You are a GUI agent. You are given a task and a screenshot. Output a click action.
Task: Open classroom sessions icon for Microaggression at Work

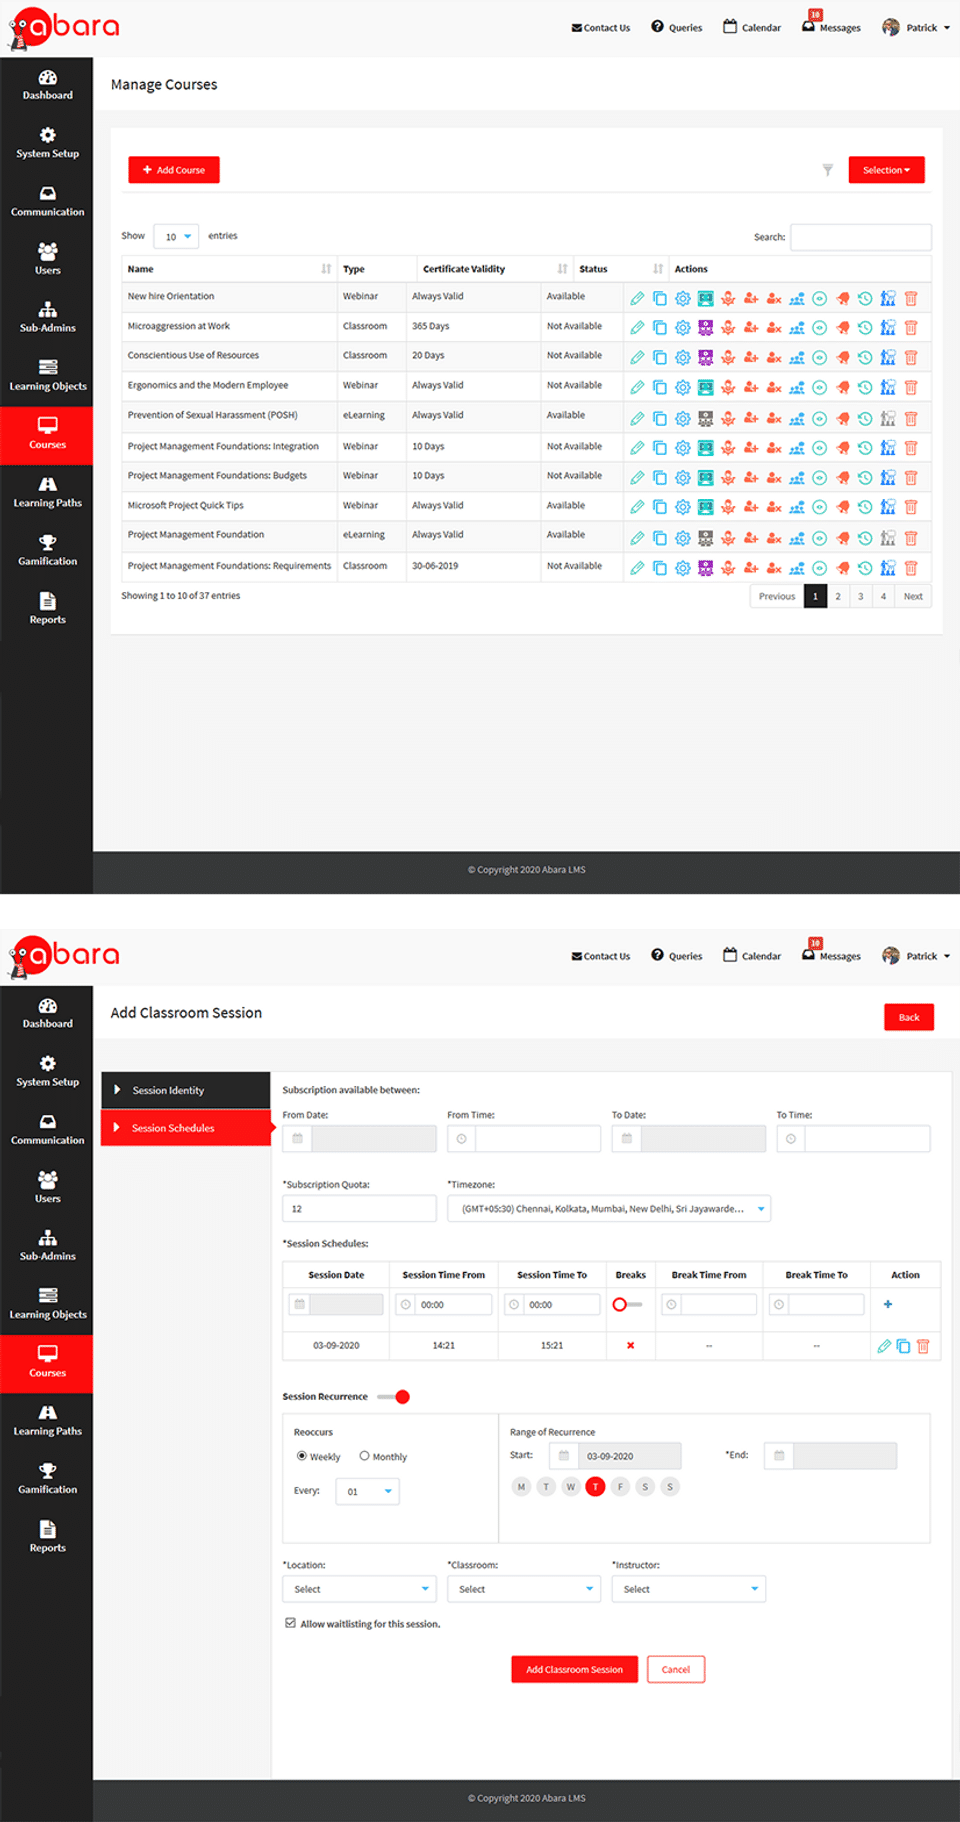(705, 328)
